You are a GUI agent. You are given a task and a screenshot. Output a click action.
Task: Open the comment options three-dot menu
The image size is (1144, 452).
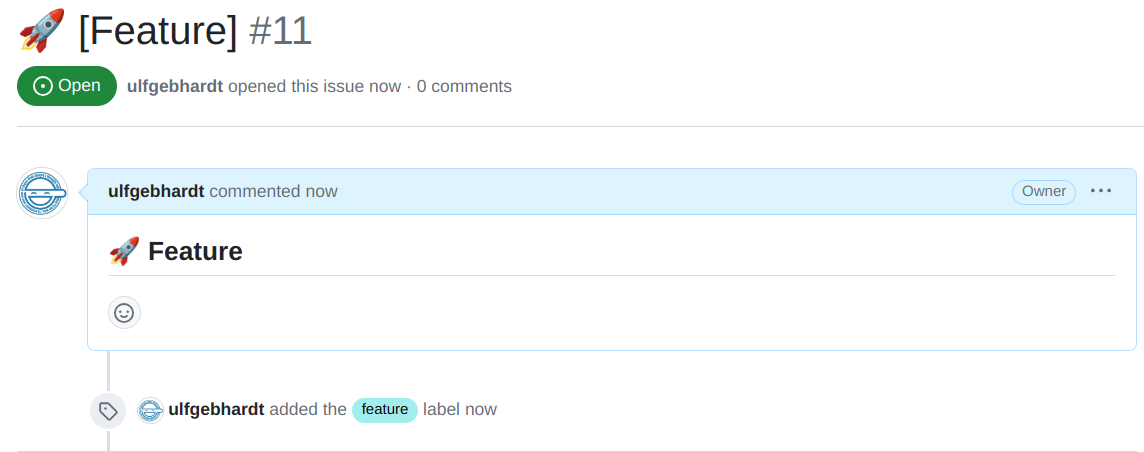tap(1101, 191)
